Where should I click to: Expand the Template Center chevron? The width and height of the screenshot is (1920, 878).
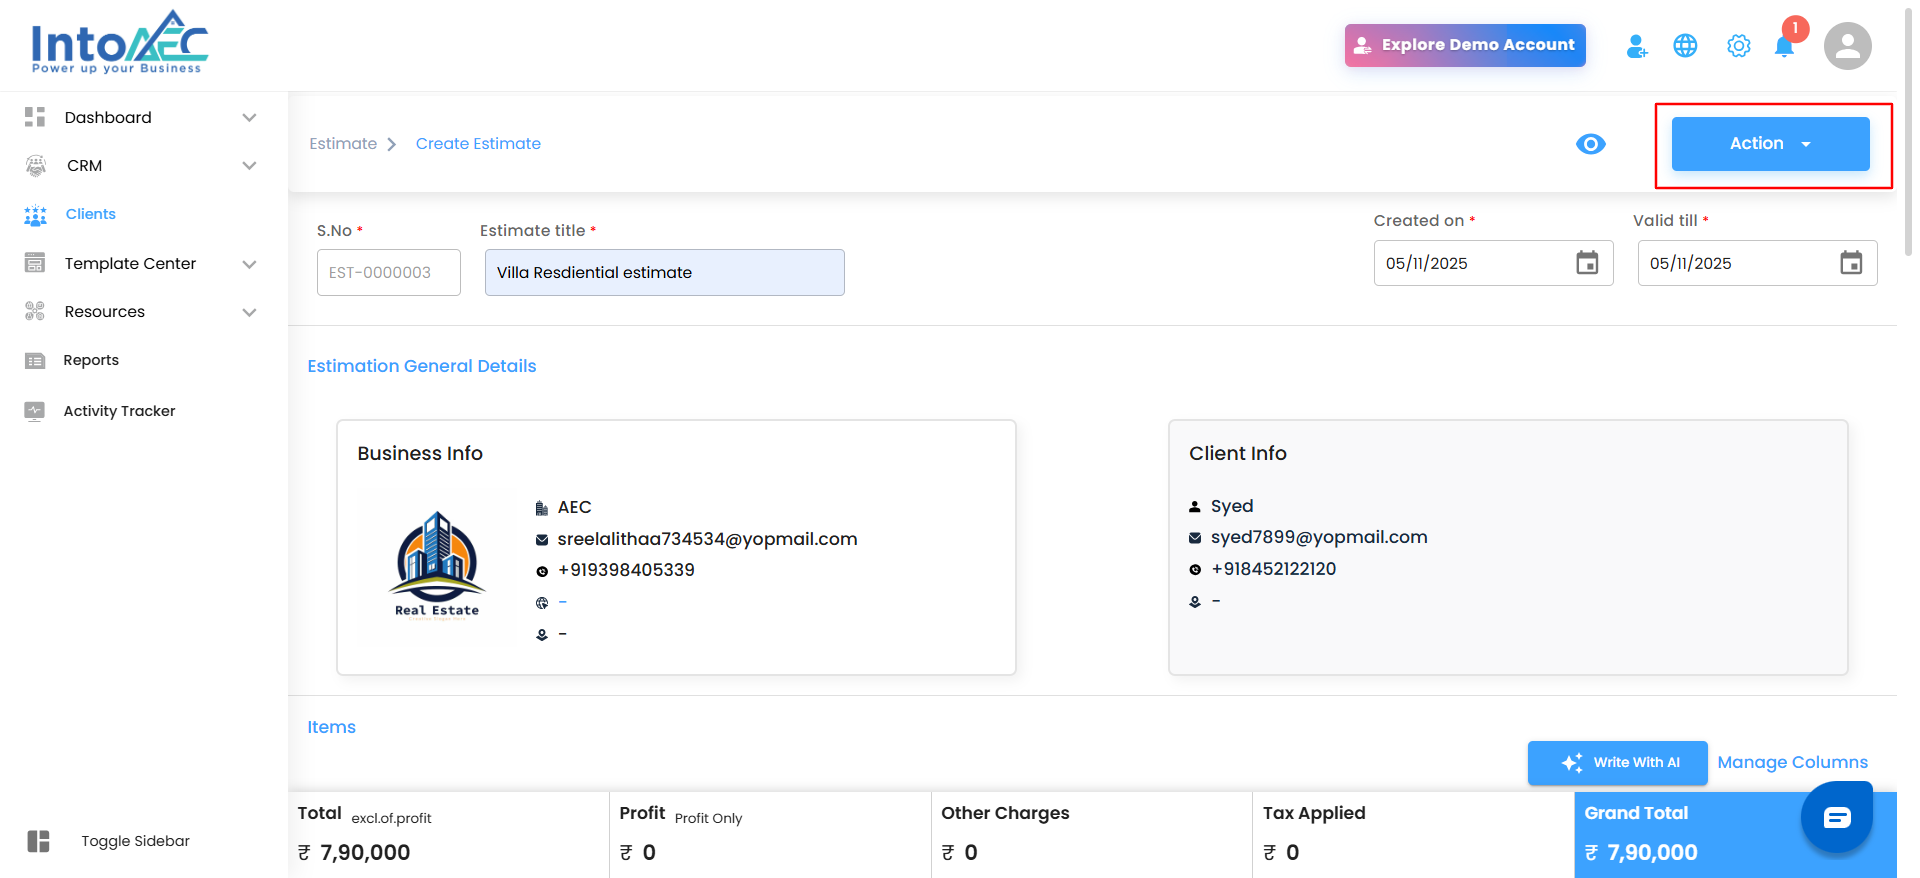point(250,264)
